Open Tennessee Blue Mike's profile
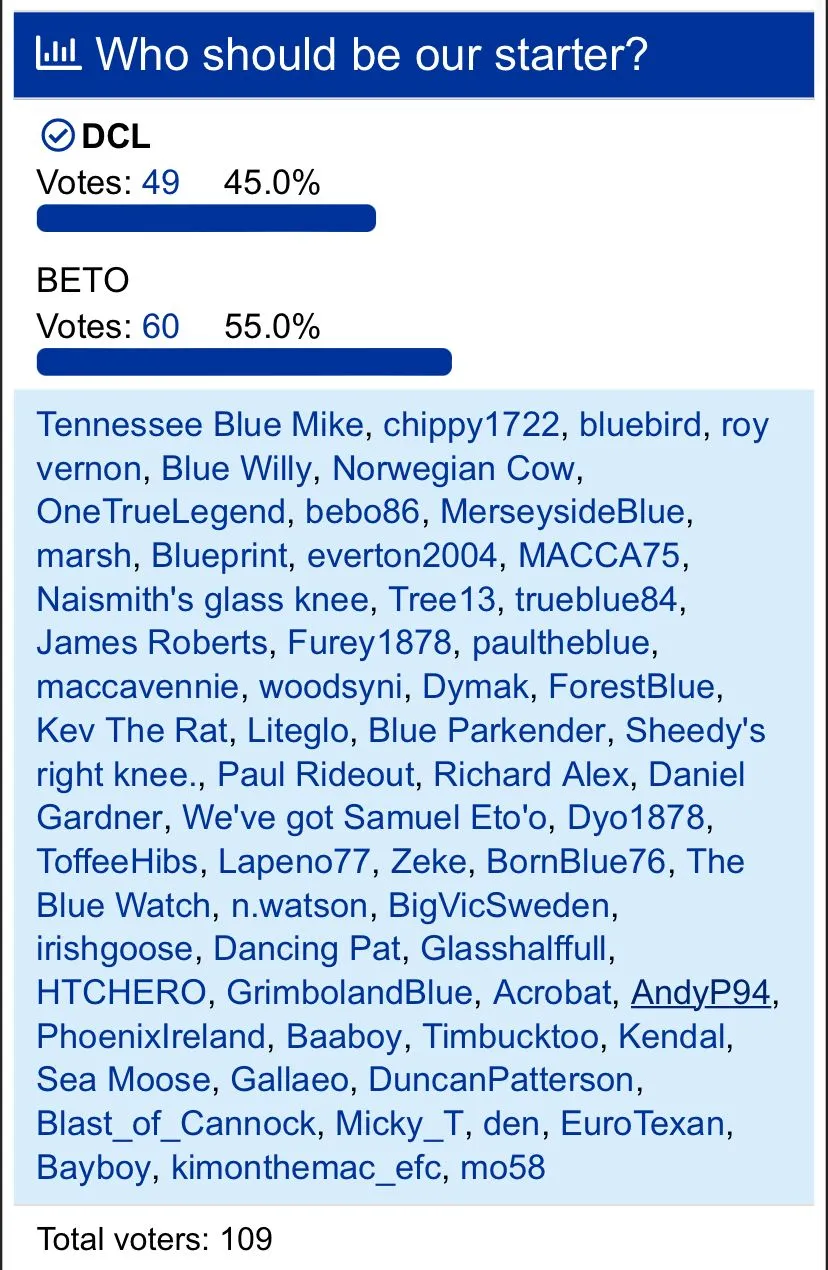The width and height of the screenshot is (828, 1270). click(x=200, y=425)
